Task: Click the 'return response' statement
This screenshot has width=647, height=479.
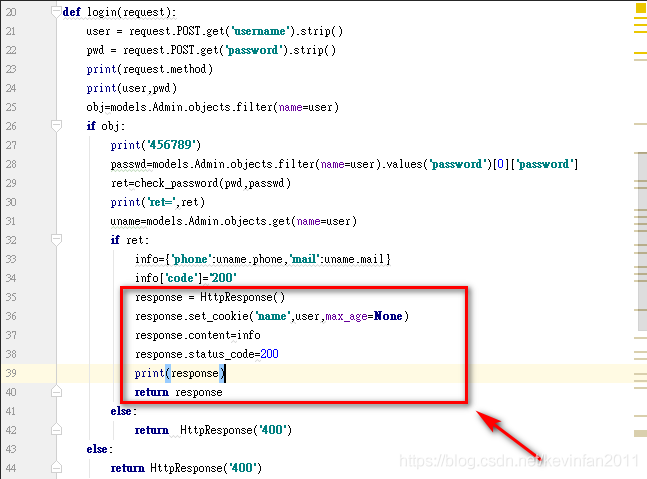Action: pyautogui.click(x=179, y=392)
